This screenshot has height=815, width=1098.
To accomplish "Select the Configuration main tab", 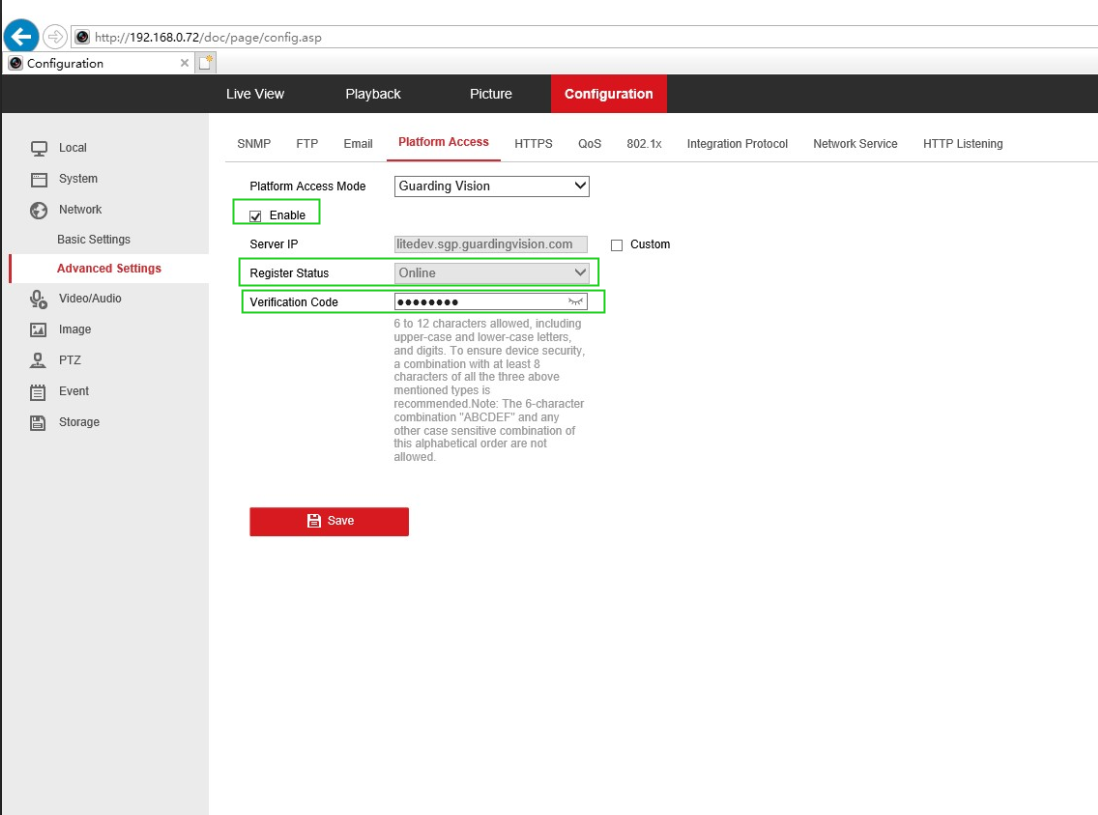I will [609, 94].
